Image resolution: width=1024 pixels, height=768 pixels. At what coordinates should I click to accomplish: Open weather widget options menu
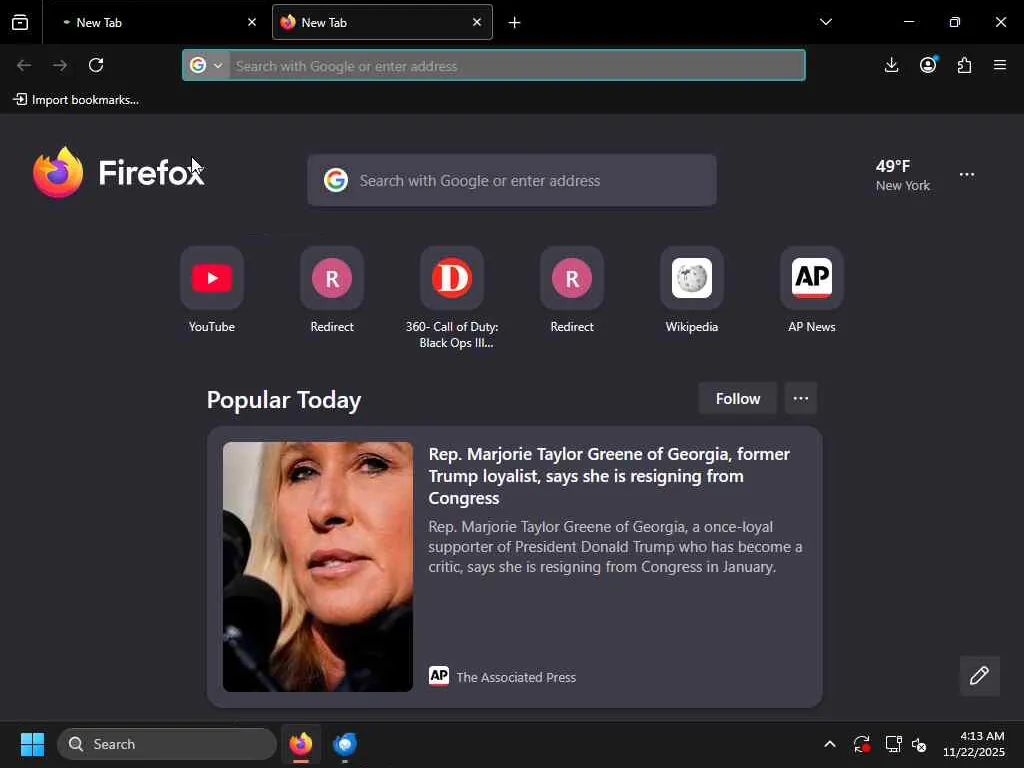click(x=967, y=174)
